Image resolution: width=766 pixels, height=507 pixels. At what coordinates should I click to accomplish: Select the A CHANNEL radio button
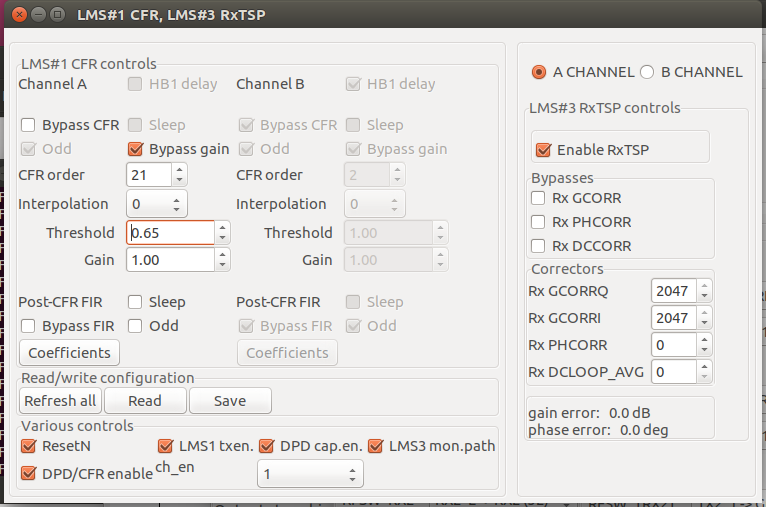tap(539, 72)
